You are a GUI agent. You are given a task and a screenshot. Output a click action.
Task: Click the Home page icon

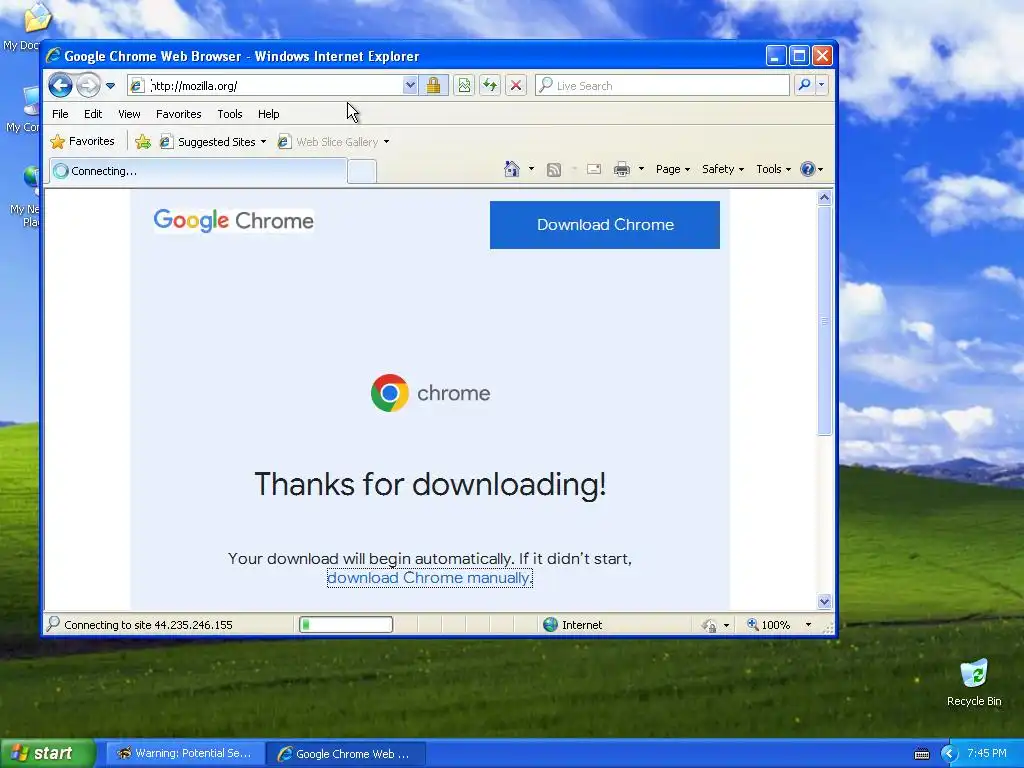(x=511, y=169)
